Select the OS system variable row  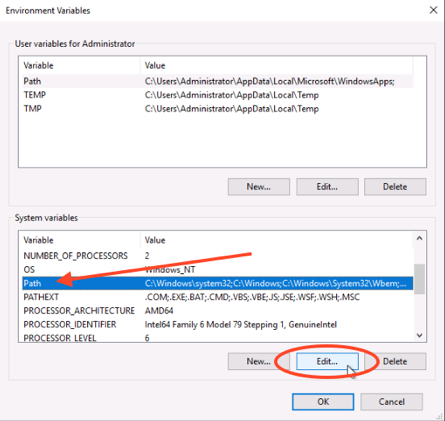pyautogui.click(x=218, y=270)
